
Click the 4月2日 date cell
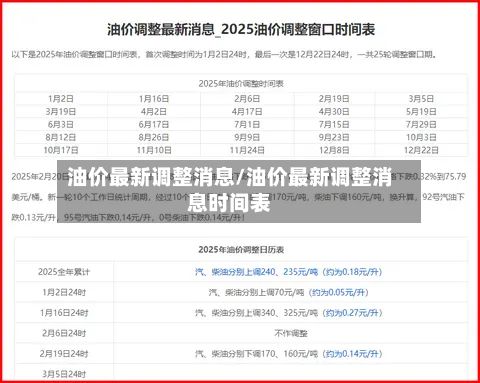154,111
